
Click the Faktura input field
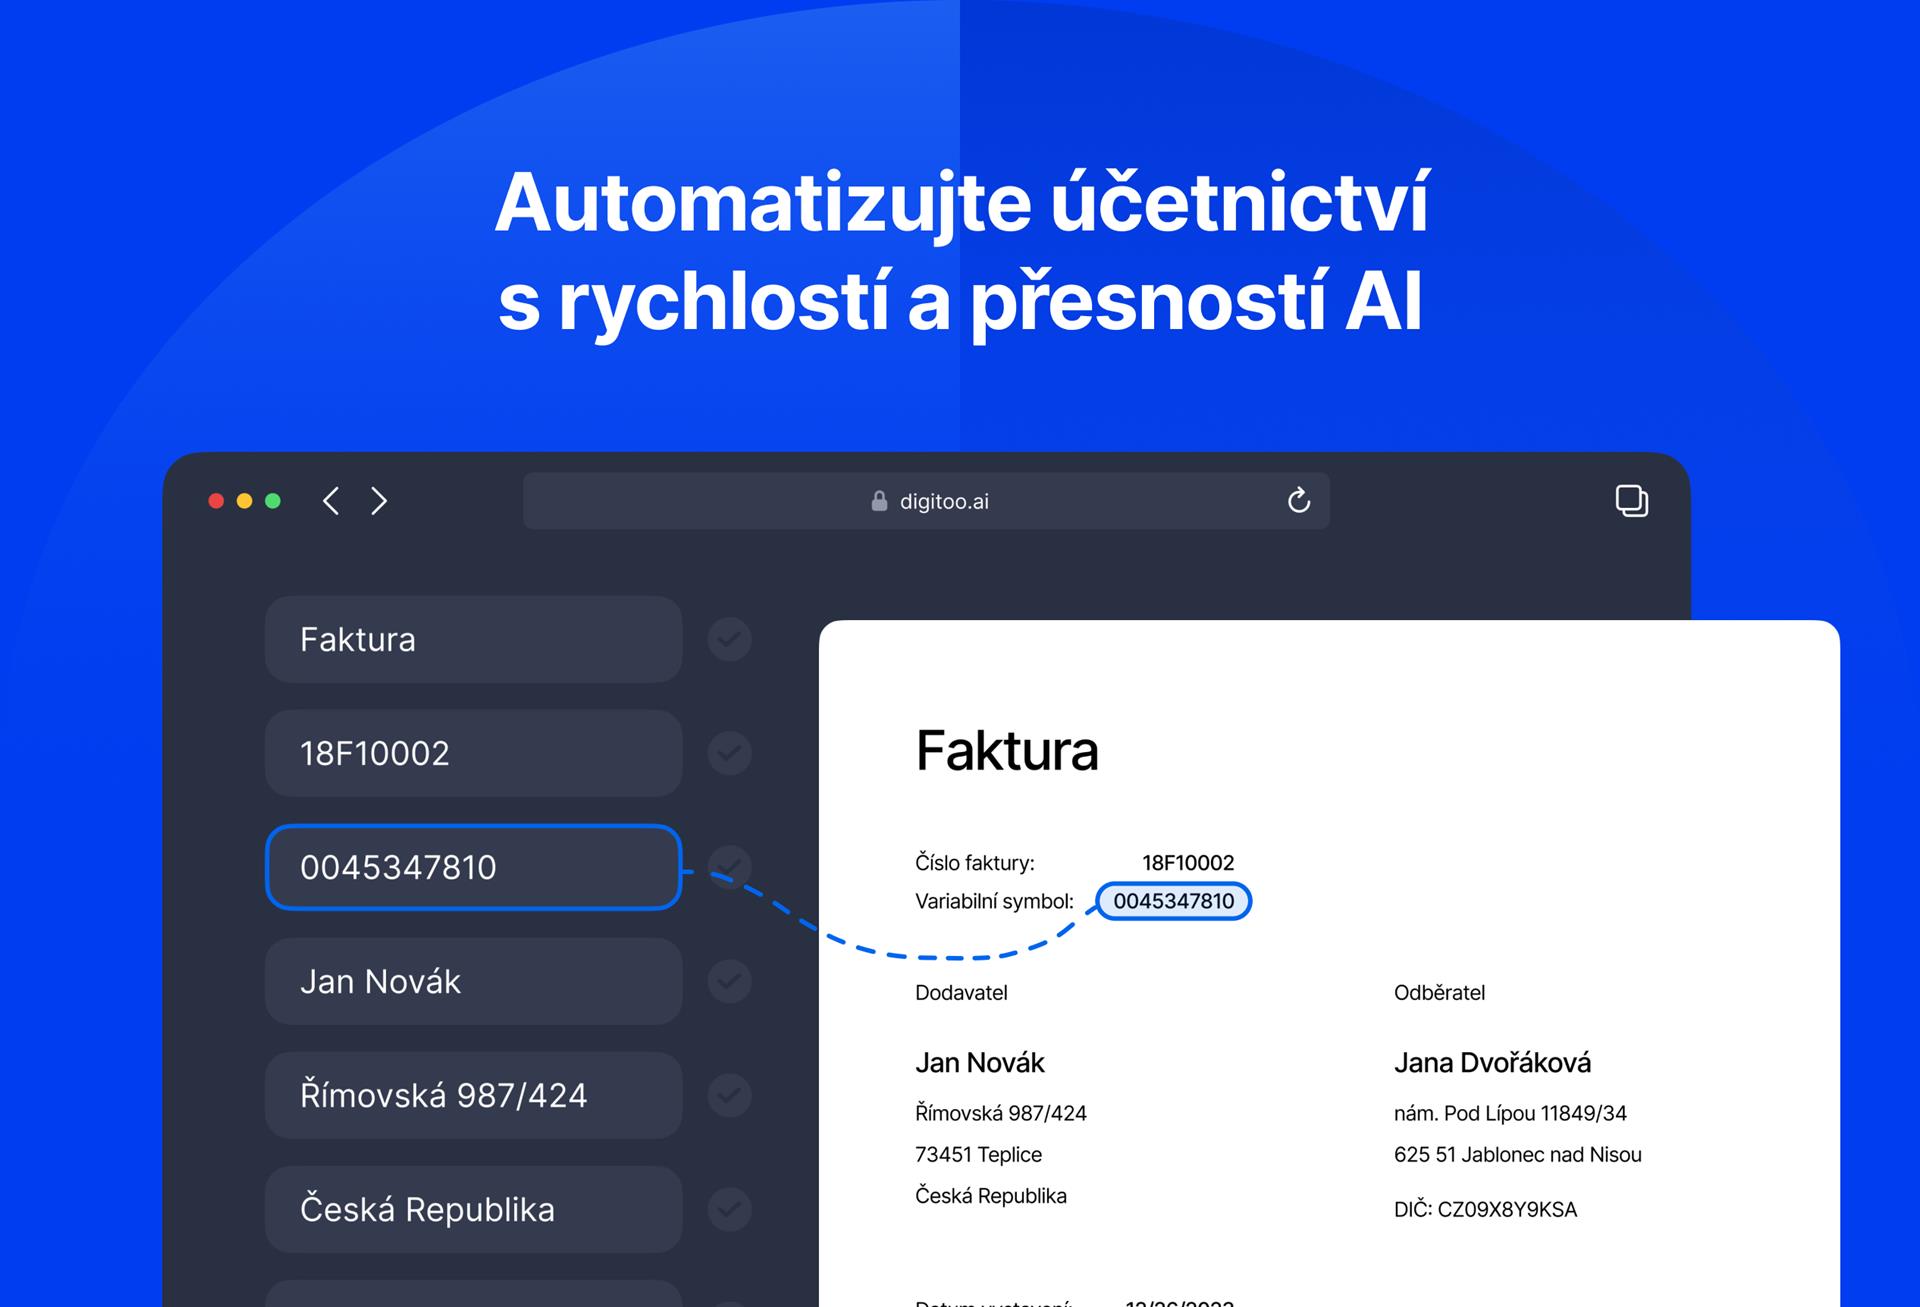click(473, 639)
